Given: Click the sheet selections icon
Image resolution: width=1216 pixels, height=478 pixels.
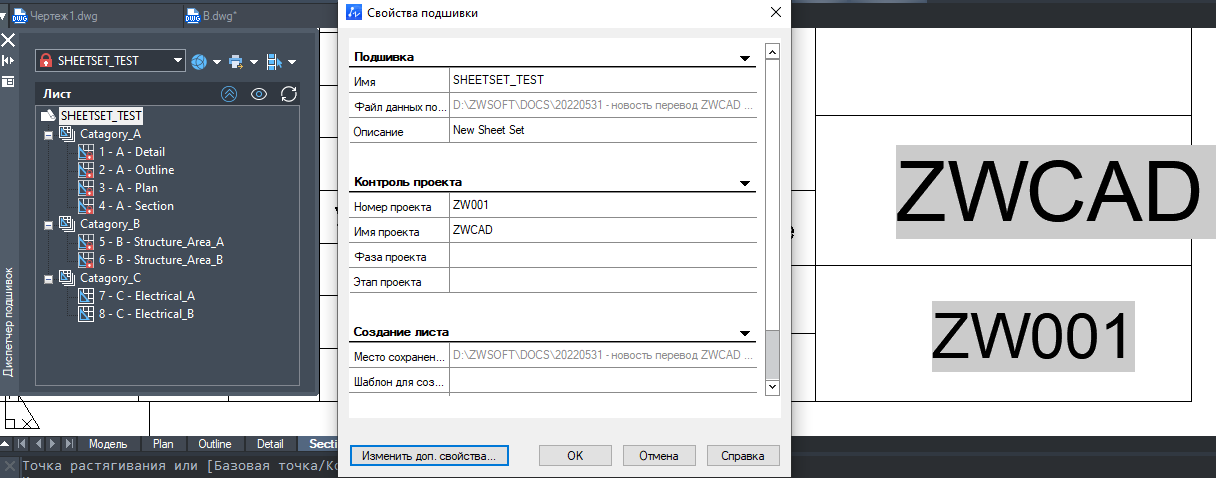Looking at the screenshot, I should pyautogui.click(x=274, y=61).
